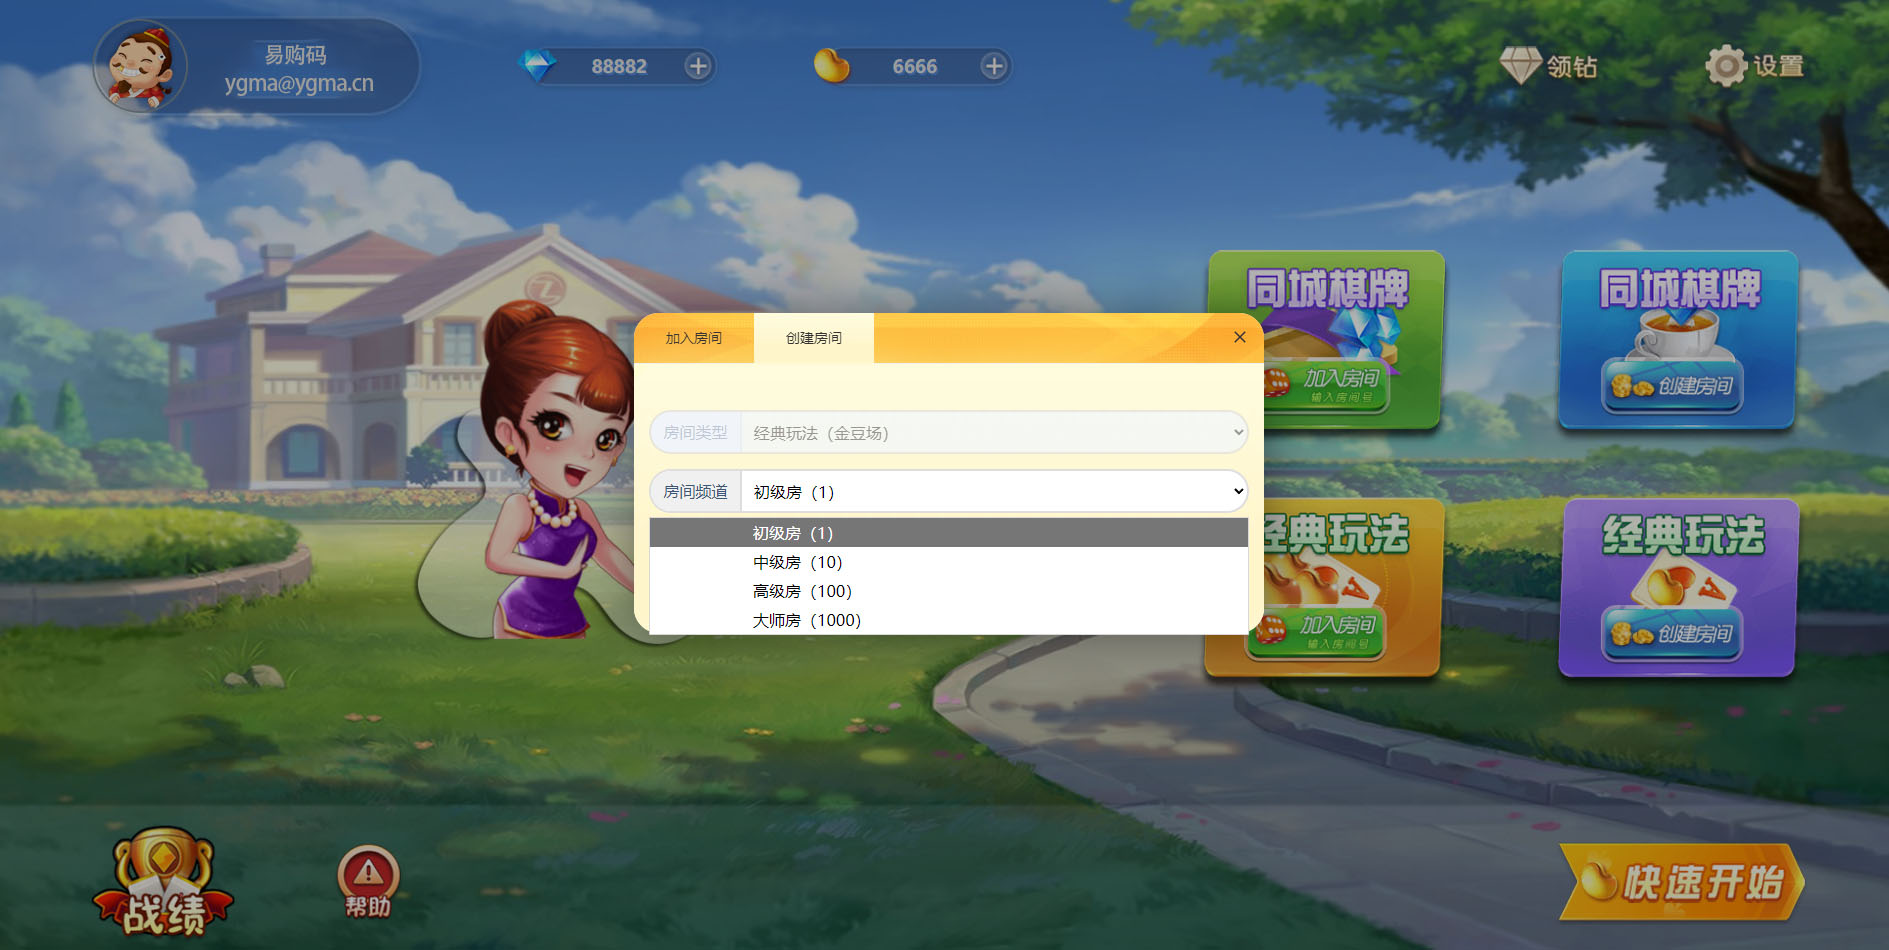Switch to 加入房间 tab
The width and height of the screenshot is (1889, 950).
coord(693,338)
